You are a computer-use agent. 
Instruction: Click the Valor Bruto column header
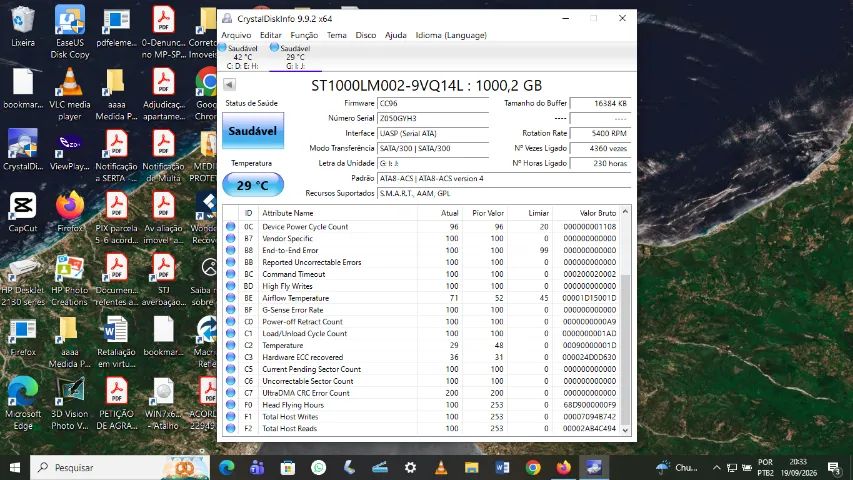(597, 213)
